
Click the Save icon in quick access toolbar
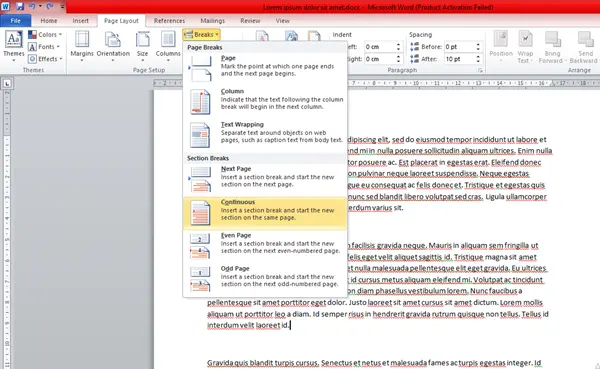click(x=20, y=7)
